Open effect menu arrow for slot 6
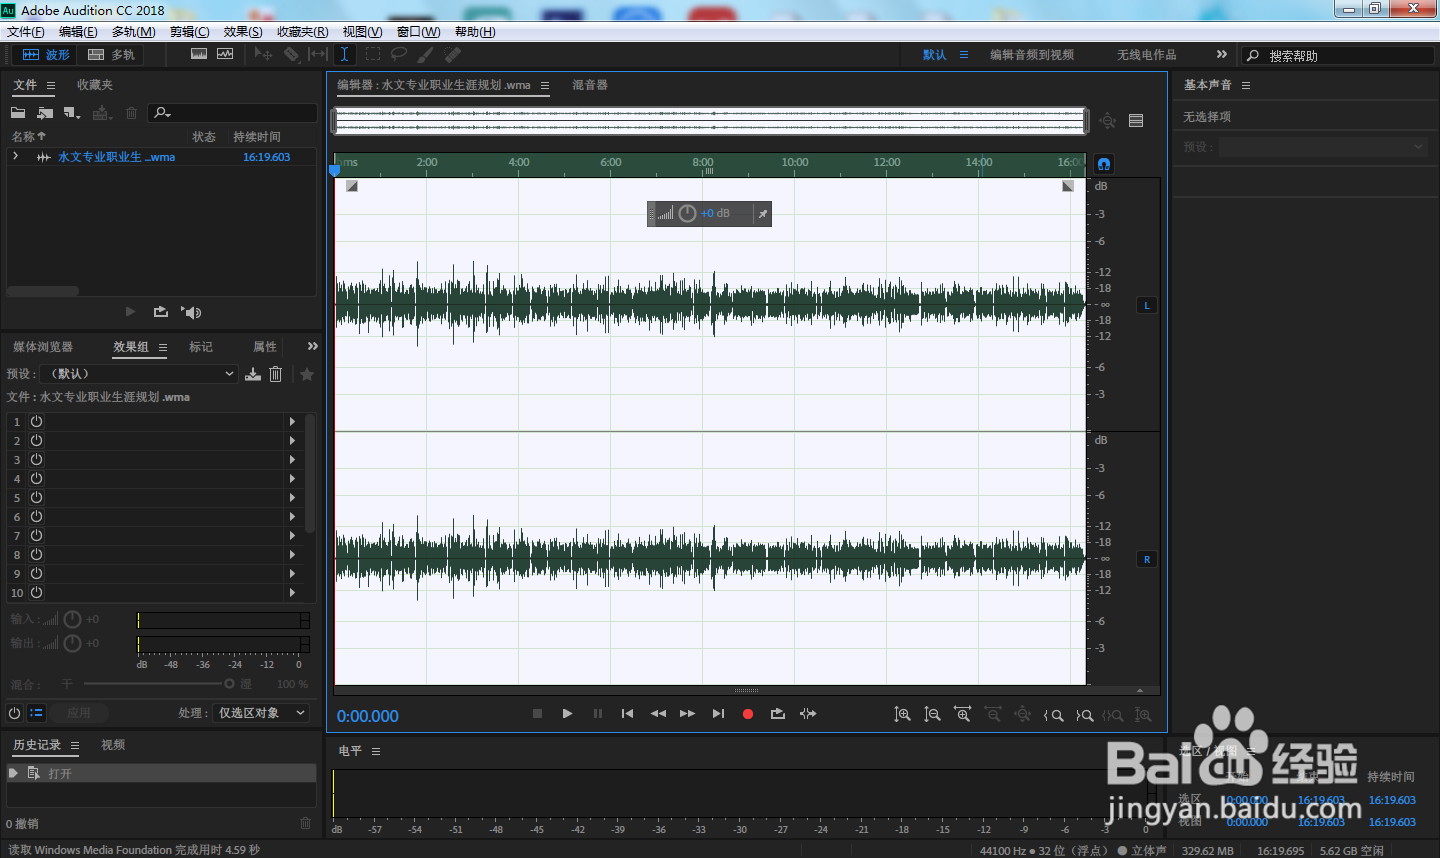This screenshot has height=858, width=1440. pos(292,517)
